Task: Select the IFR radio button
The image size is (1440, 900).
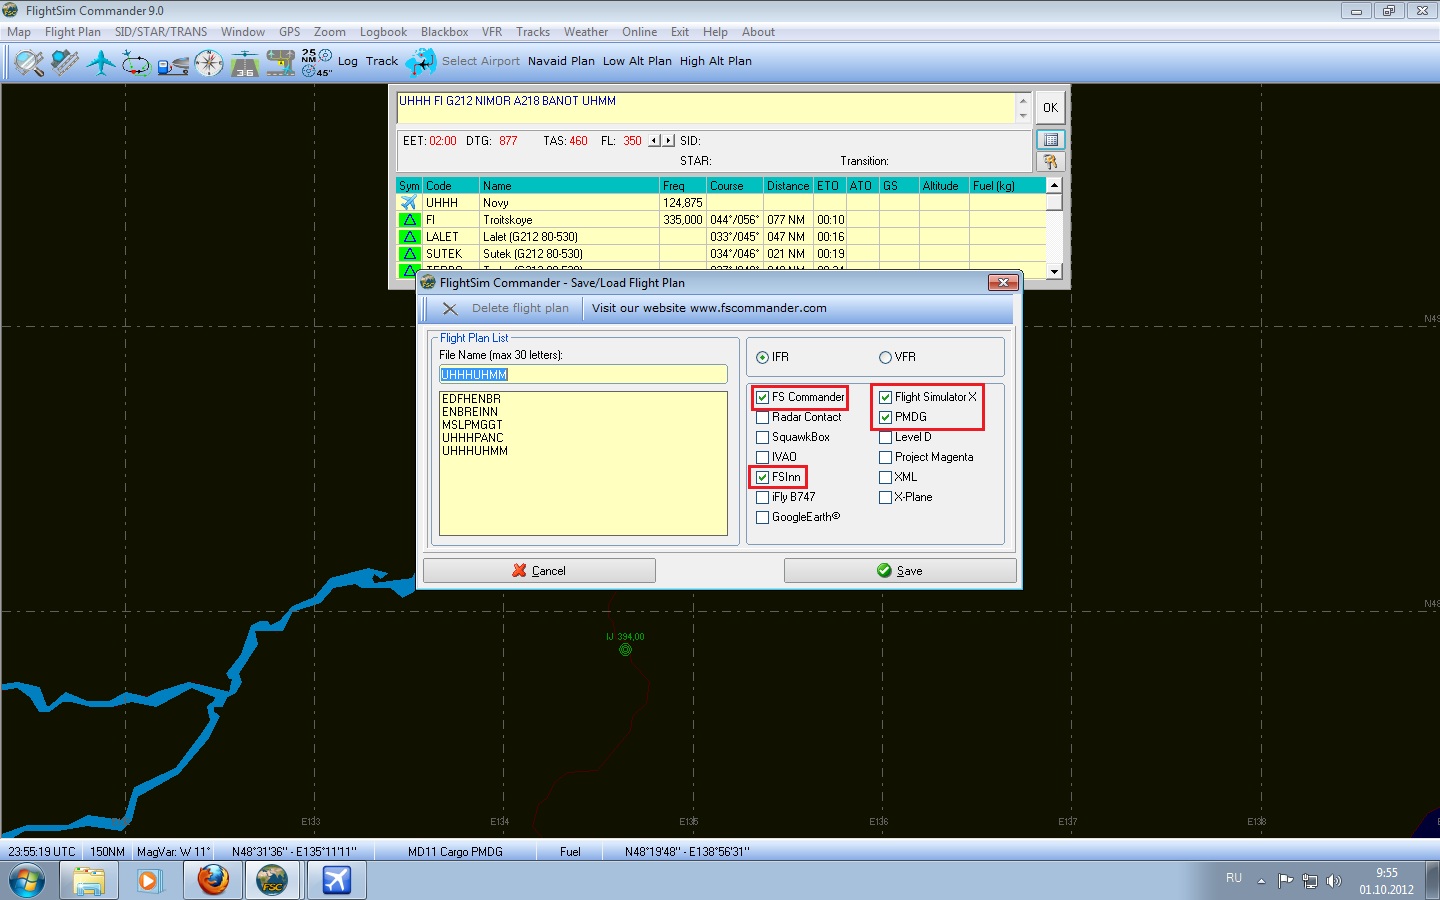Action: tap(763, 357)
